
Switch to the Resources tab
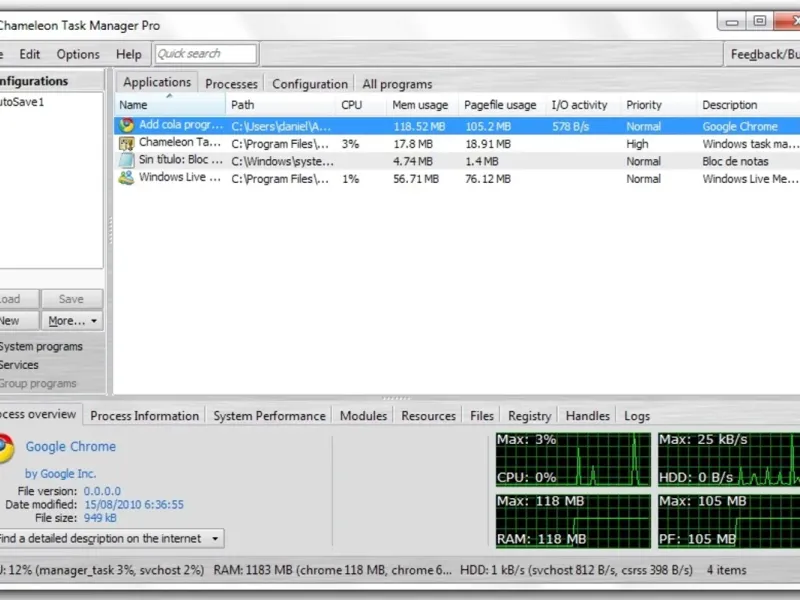(x=428, y=416)
